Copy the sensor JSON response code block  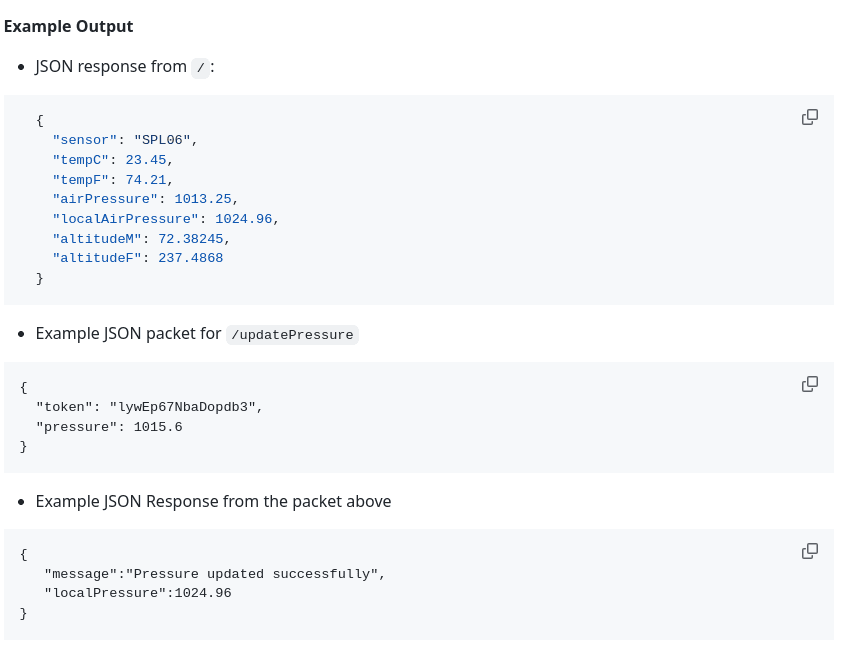click(810, 117)
